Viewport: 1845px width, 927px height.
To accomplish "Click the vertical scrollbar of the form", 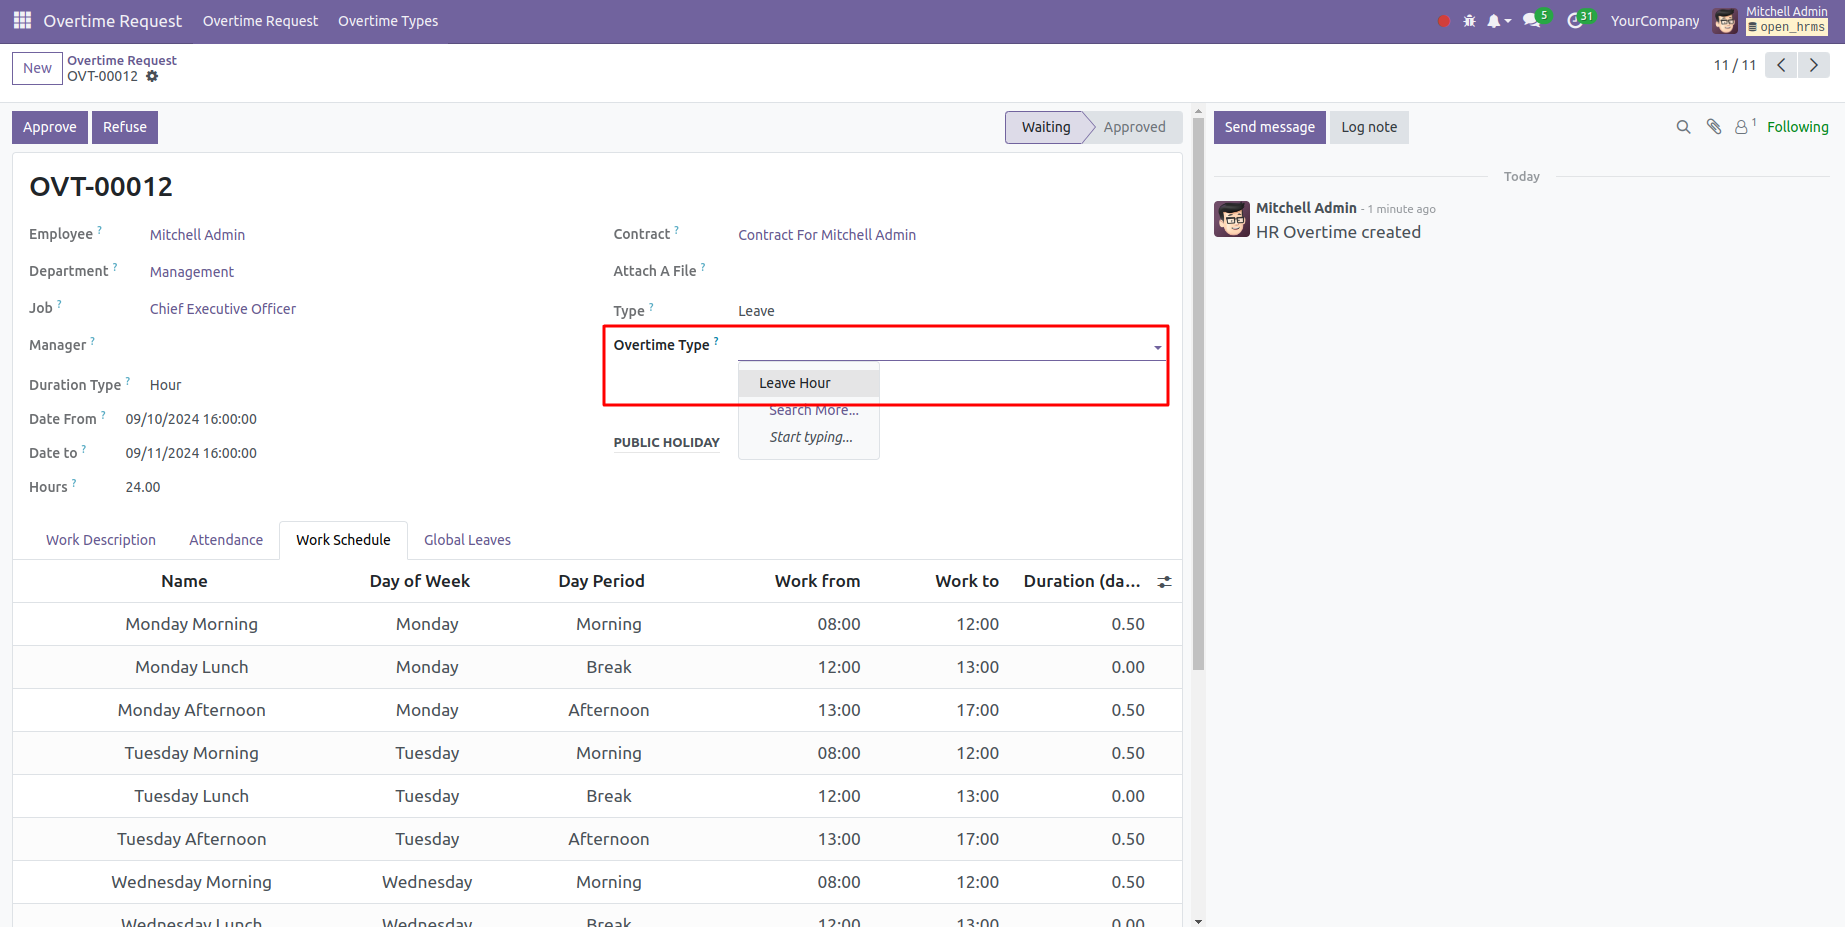I will 1198,400.
